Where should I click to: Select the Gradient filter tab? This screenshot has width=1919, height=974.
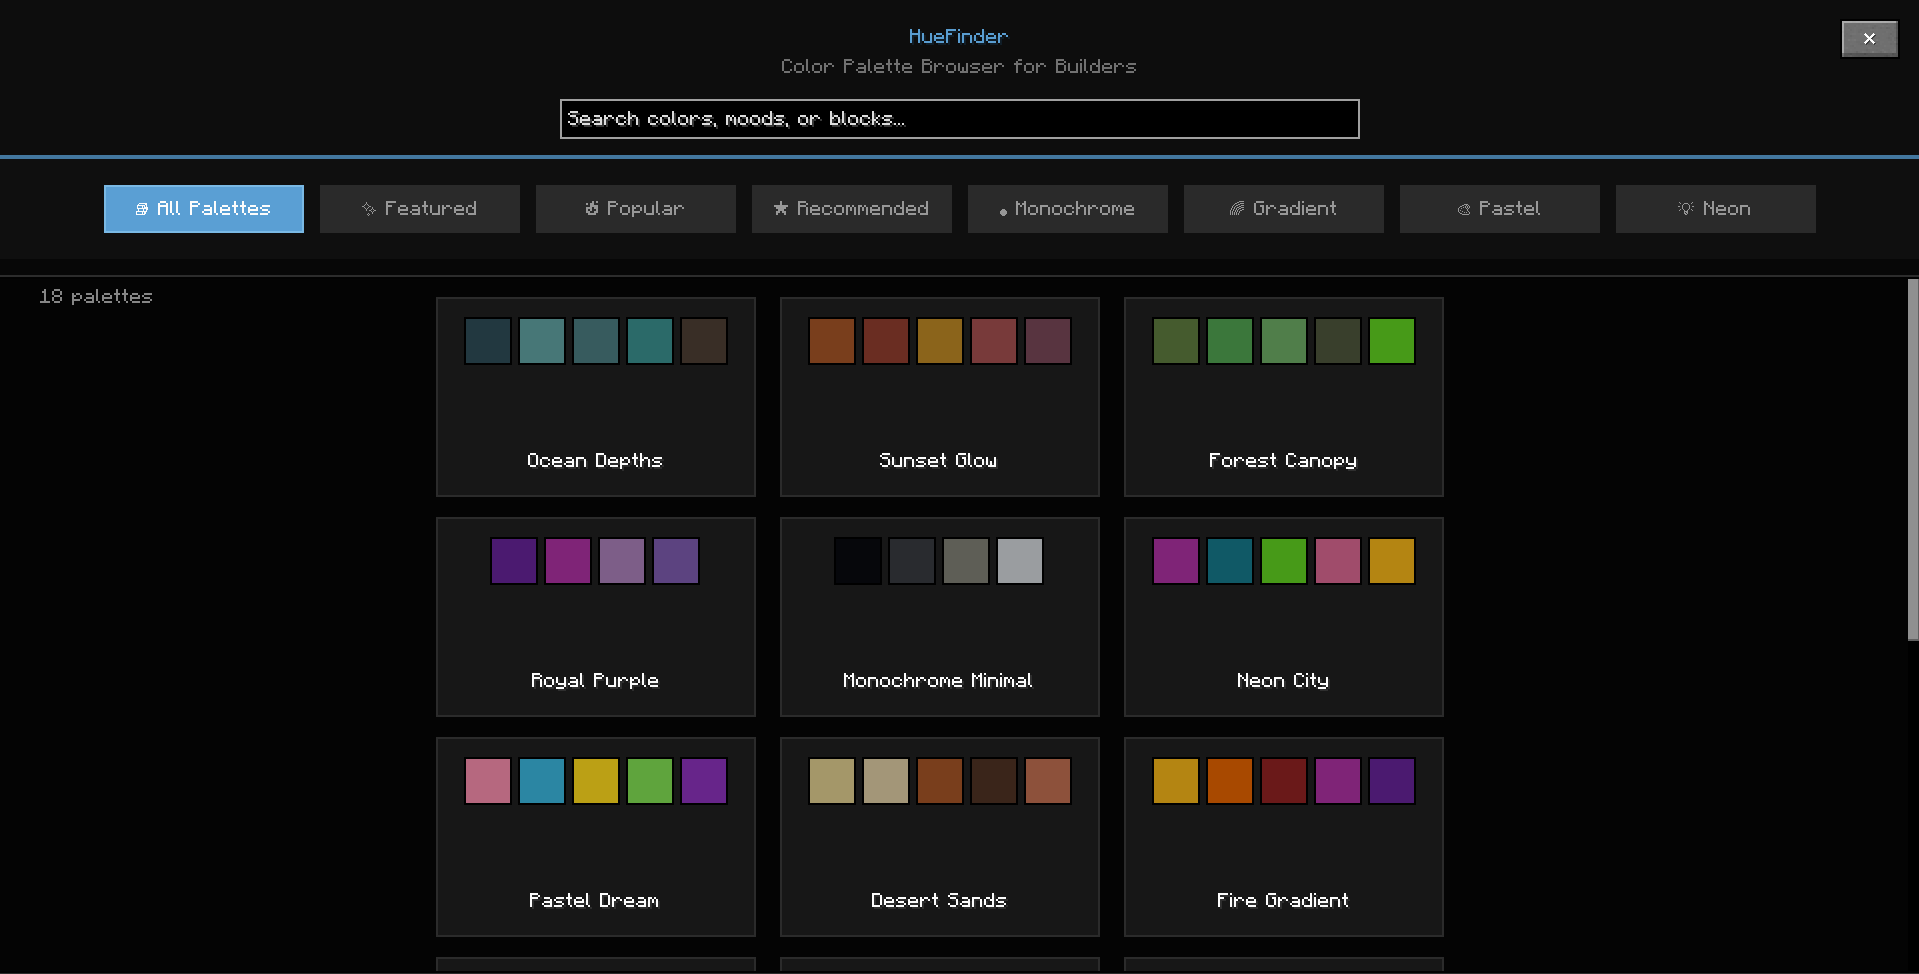(x=1284, y=209)
